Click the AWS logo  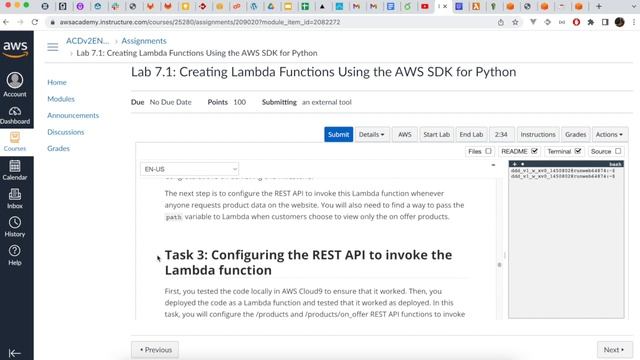pyautogui.click(x=16, y=49)
